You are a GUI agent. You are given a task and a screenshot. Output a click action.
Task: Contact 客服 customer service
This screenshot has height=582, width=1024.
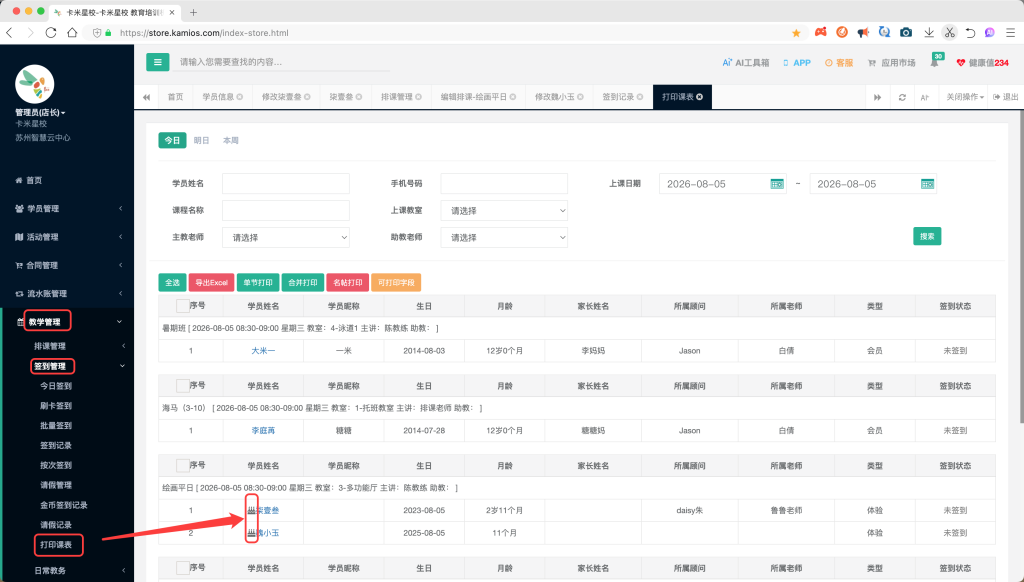click(839, 63)
